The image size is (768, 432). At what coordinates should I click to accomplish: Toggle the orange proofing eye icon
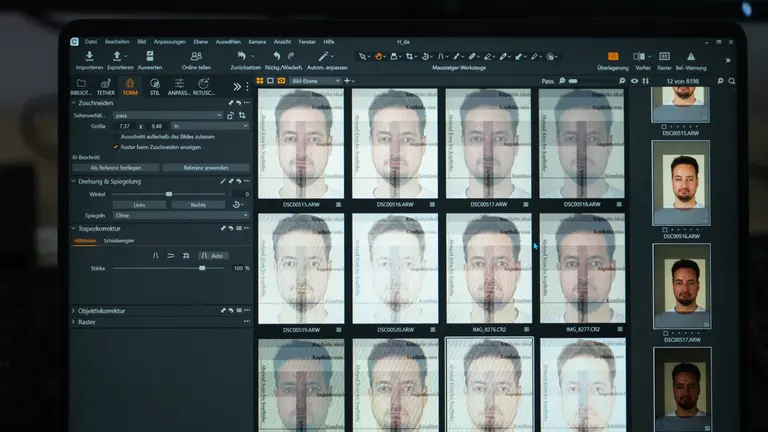281,81
